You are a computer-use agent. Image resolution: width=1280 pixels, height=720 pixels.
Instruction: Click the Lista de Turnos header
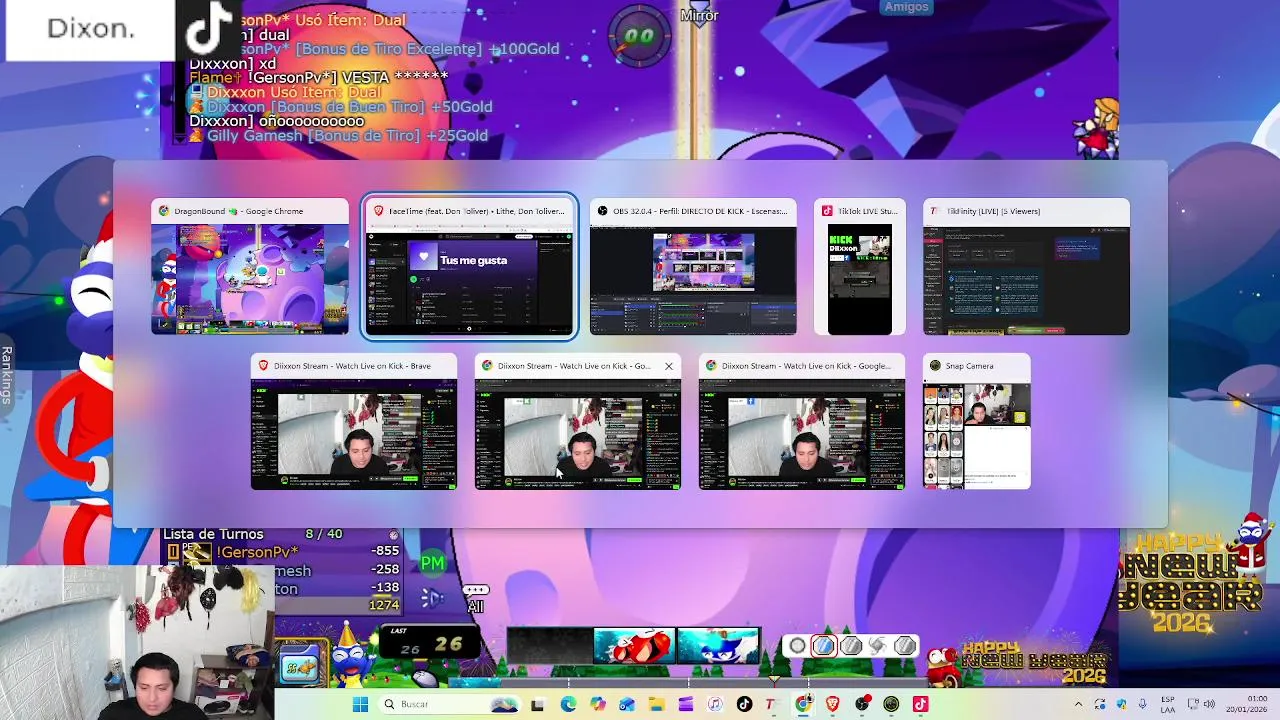click(x=213, y=534)
